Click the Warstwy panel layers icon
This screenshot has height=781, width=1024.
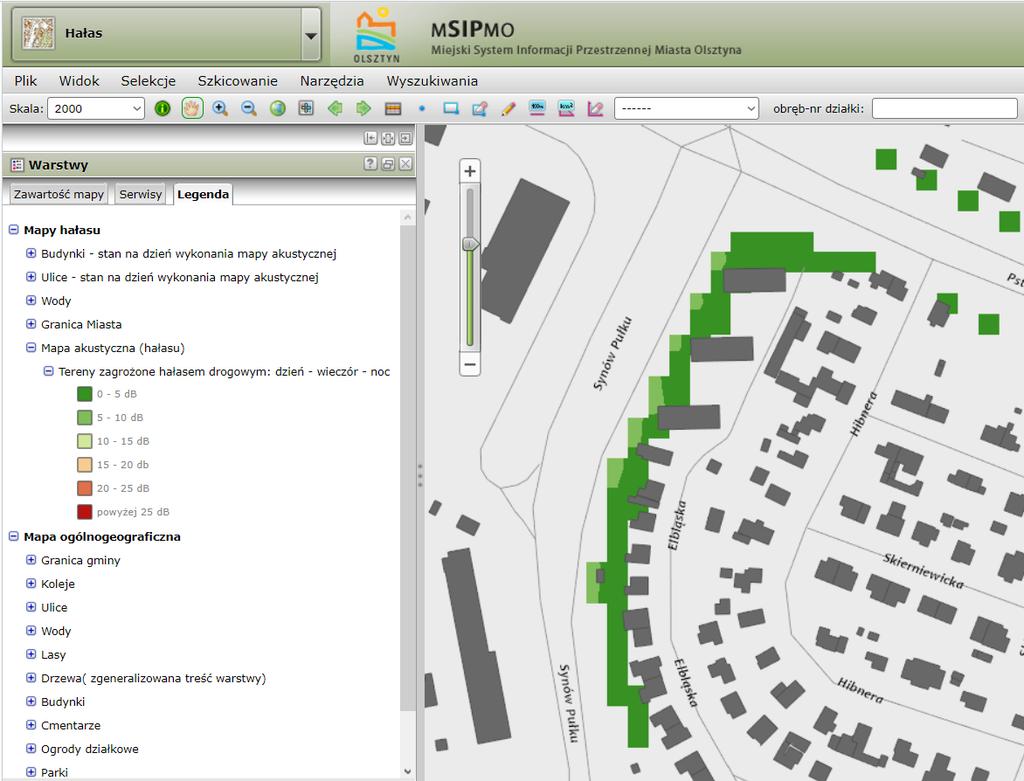point(17,165)
